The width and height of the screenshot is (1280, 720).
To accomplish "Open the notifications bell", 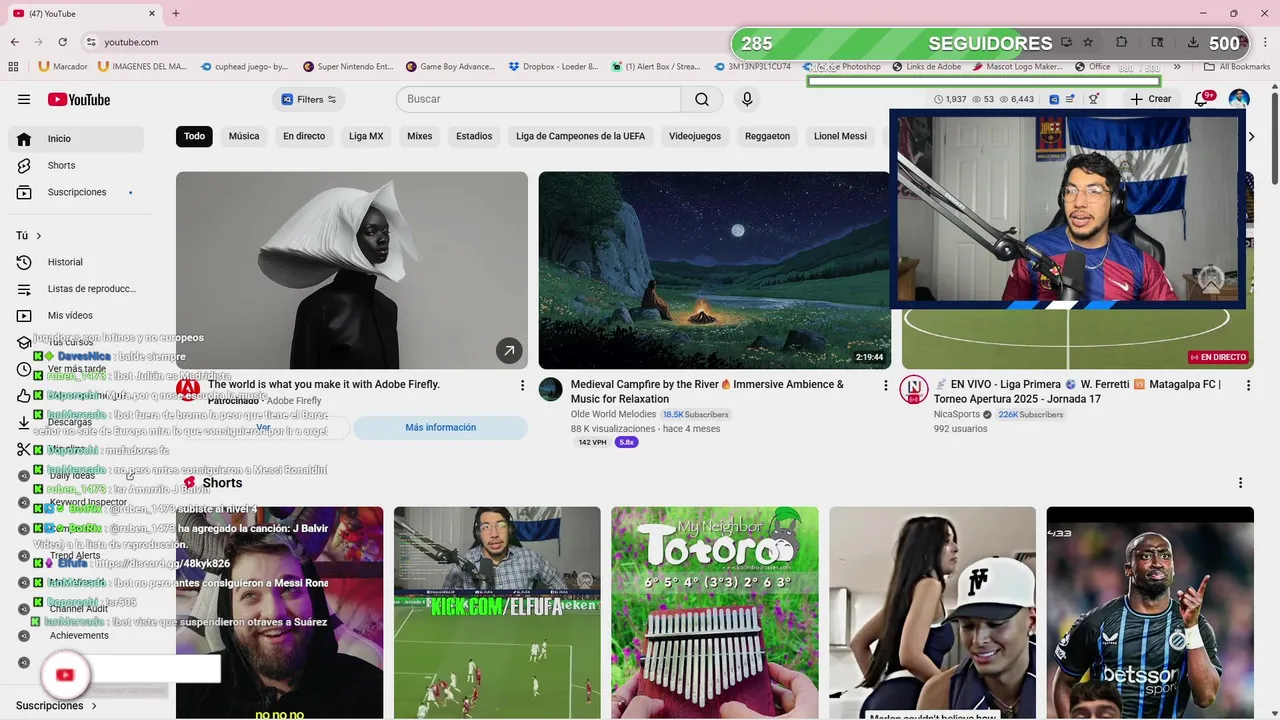I will (1201, 99).
